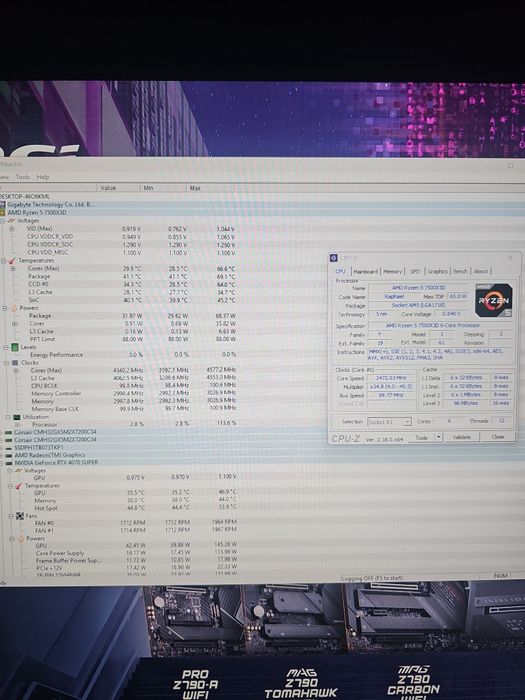Click the CPU Temperatures thermometer icon
Image resolution: width=525 pixels, height=700 pixels.
coord(12,261)
